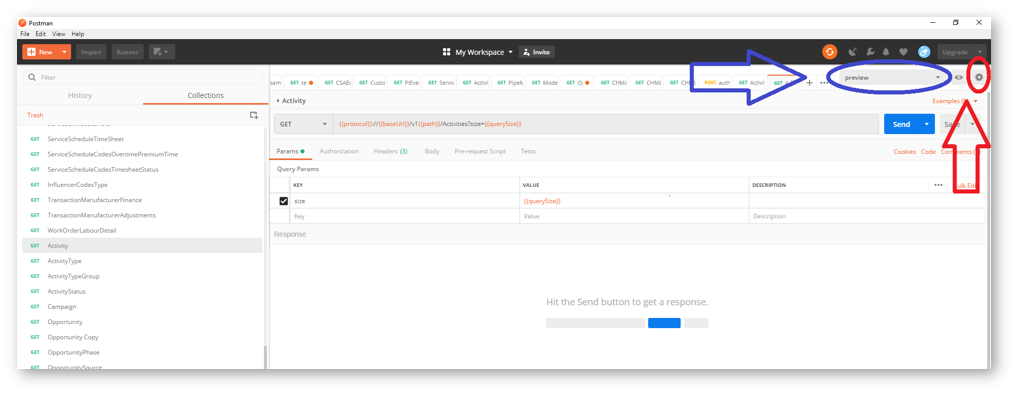The width and height of the screenshot is (1017, 395).
Task: Open the Help menu
Action: pos(78,34)
